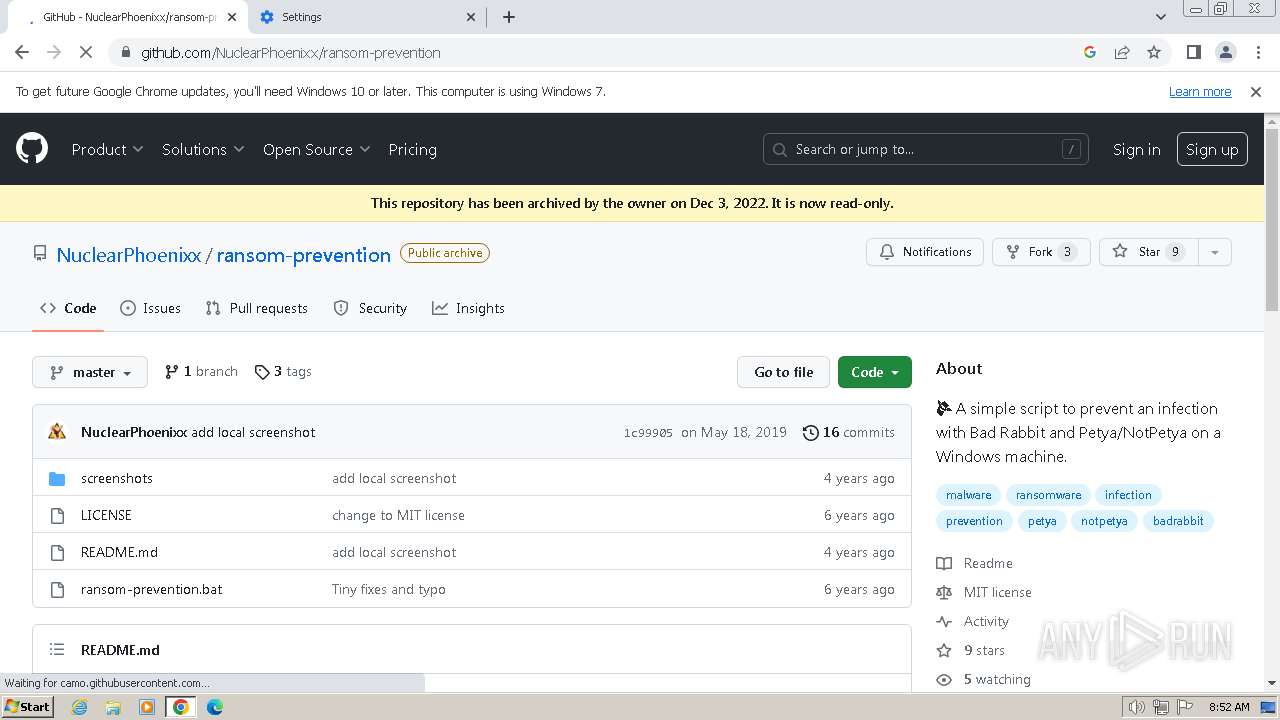Image resolution: width=1280 pixels, height=720 pixels.
Task: Open the Windows Start menu
Action: click(x=27, y=707)
